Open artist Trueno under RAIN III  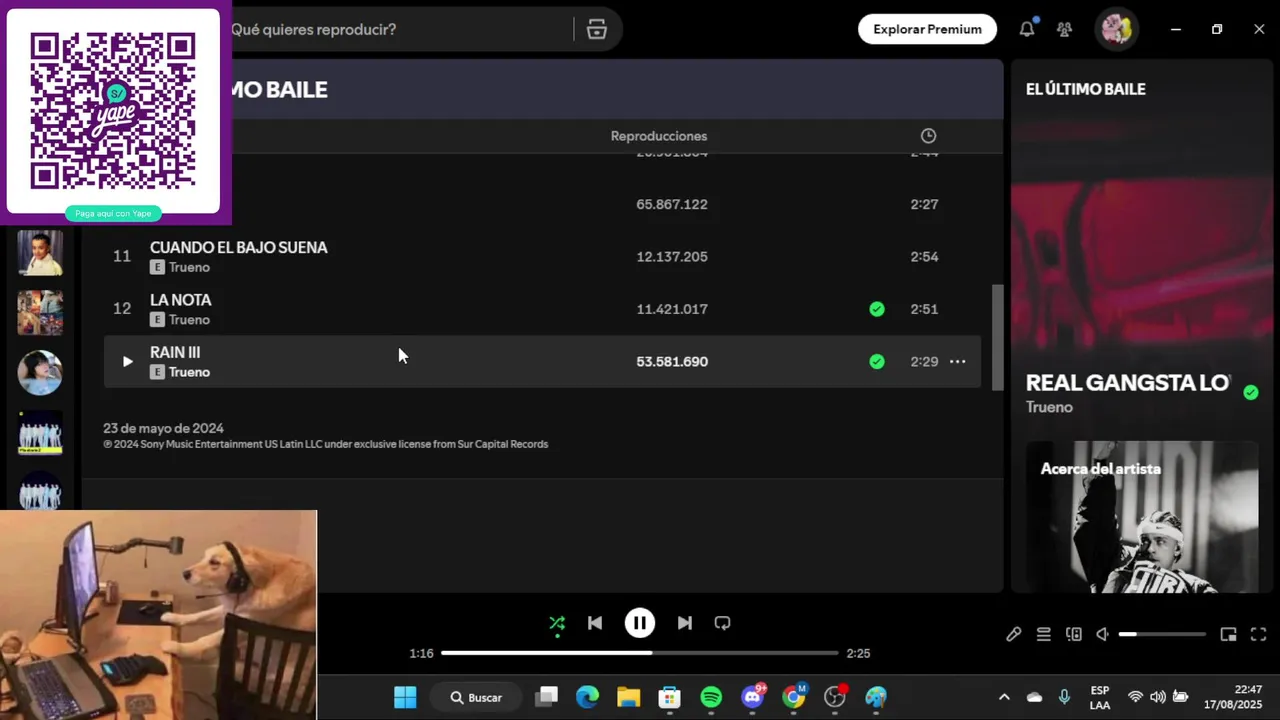(189, 372)
